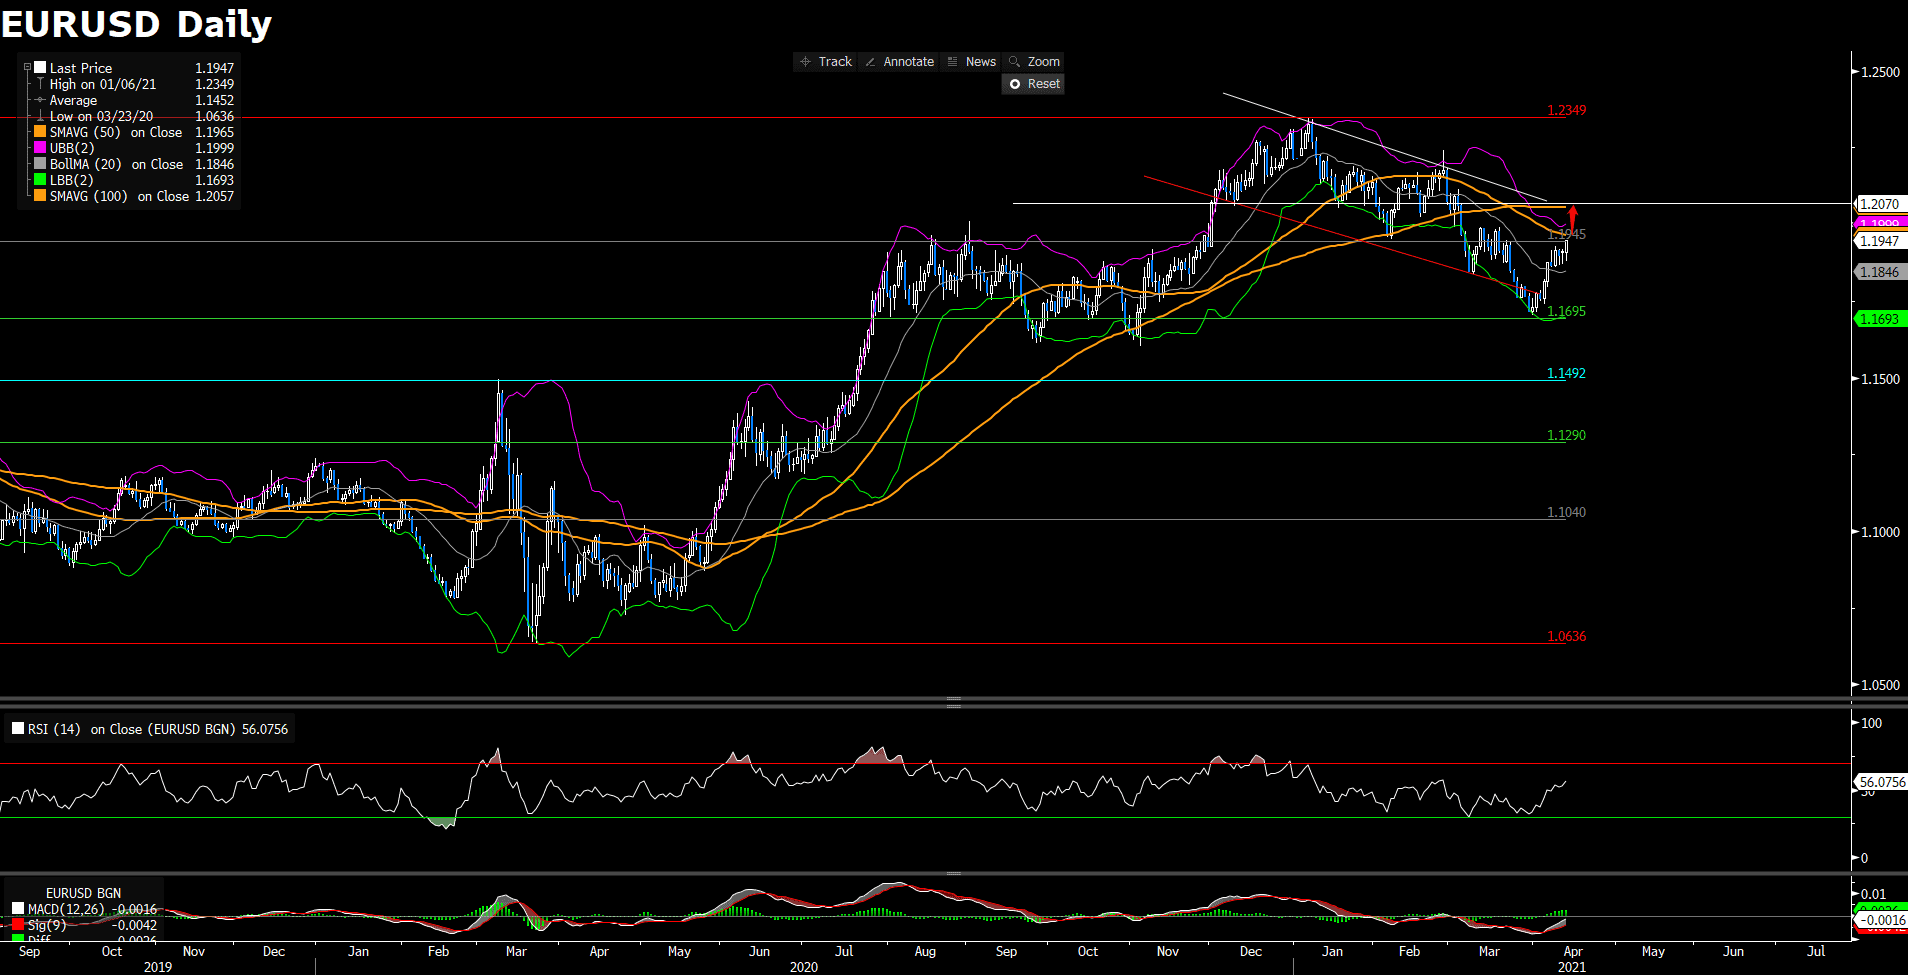Click the 2021 year label on time axis

(x=1571, y=967)
